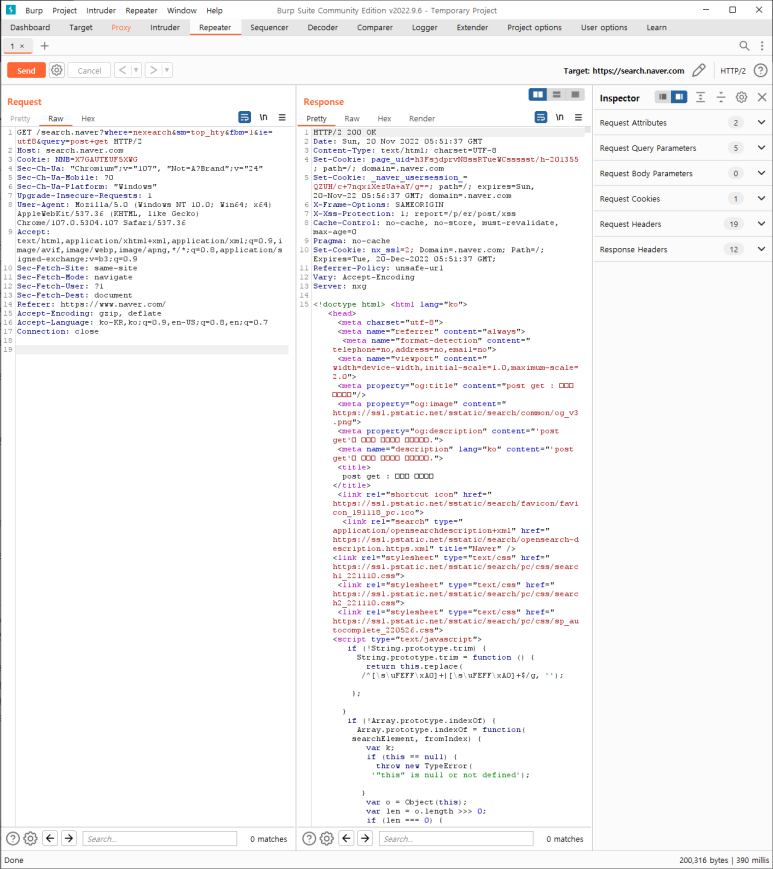This screenshot has height=869, width=773.
Task: Select Request Pretty view
Action: [x=20, y=119]
